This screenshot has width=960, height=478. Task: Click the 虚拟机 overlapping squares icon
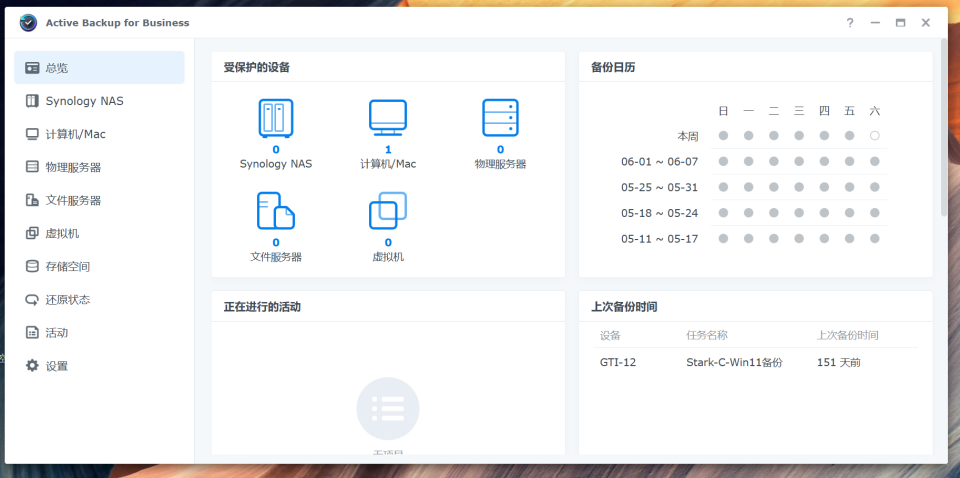388,211
